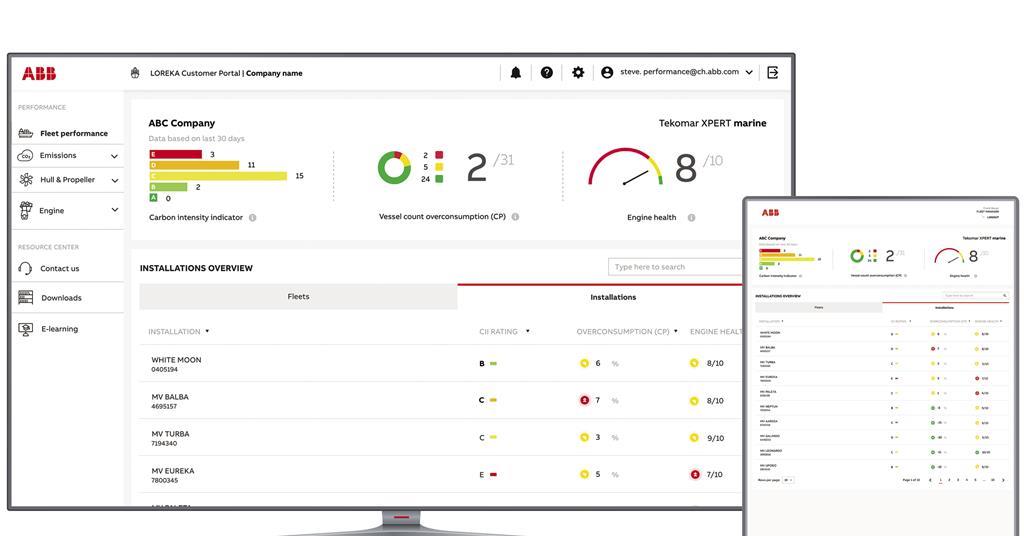This screenshot has width=1024, height=536.
Task: Expand the Hull & Propeller chevron
Action: point(114,180)
